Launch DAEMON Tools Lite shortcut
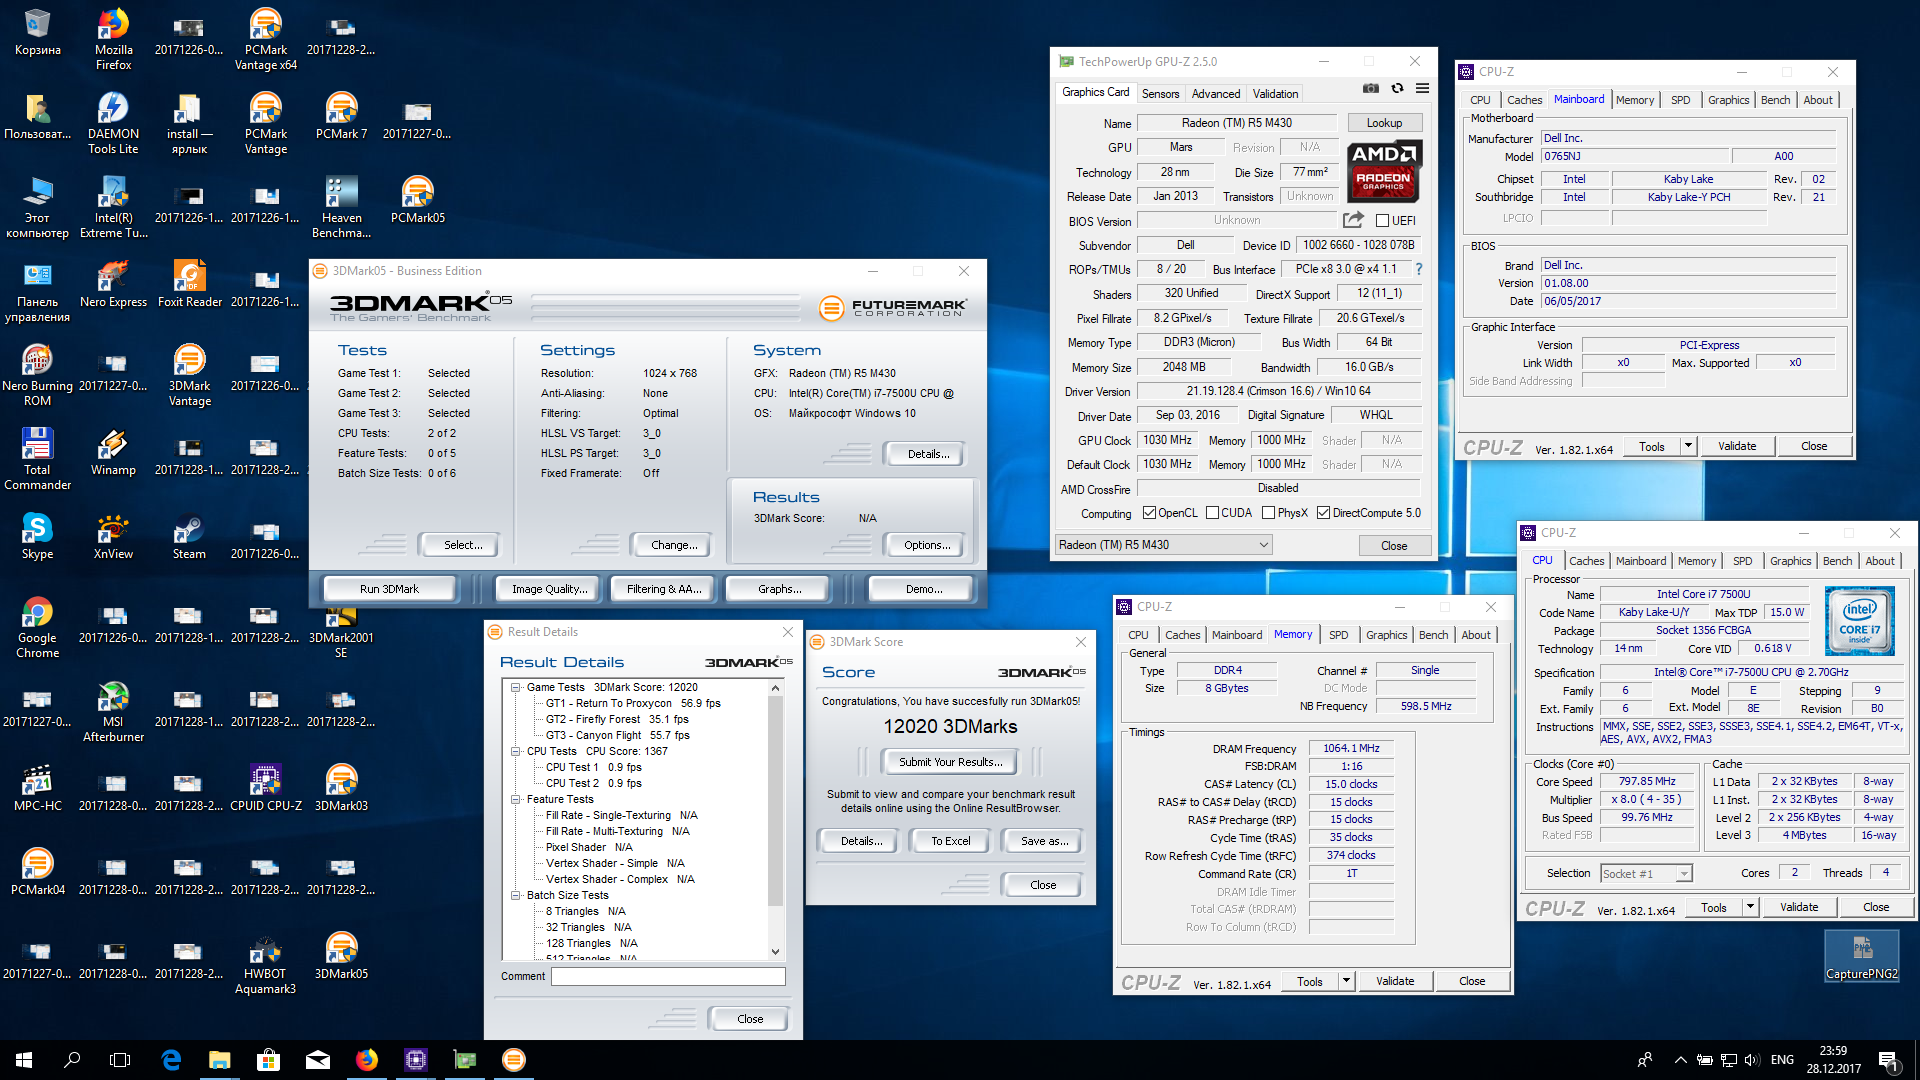 (113, 124)
